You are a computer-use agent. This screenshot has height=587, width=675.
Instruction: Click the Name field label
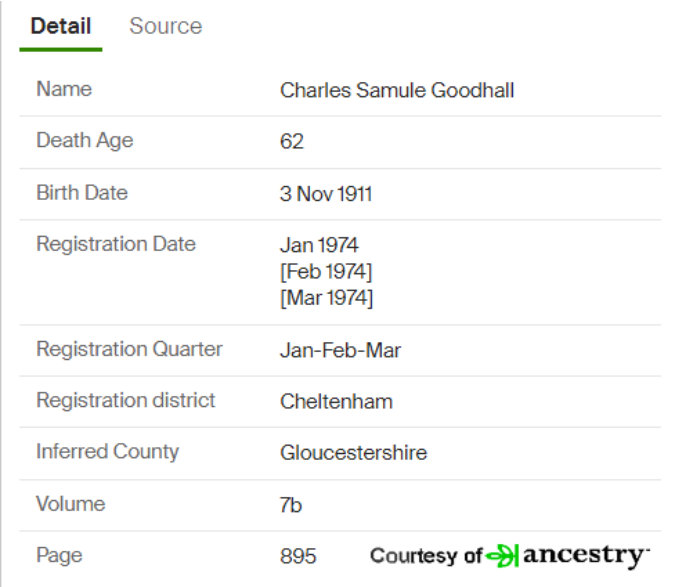[64, 89]
